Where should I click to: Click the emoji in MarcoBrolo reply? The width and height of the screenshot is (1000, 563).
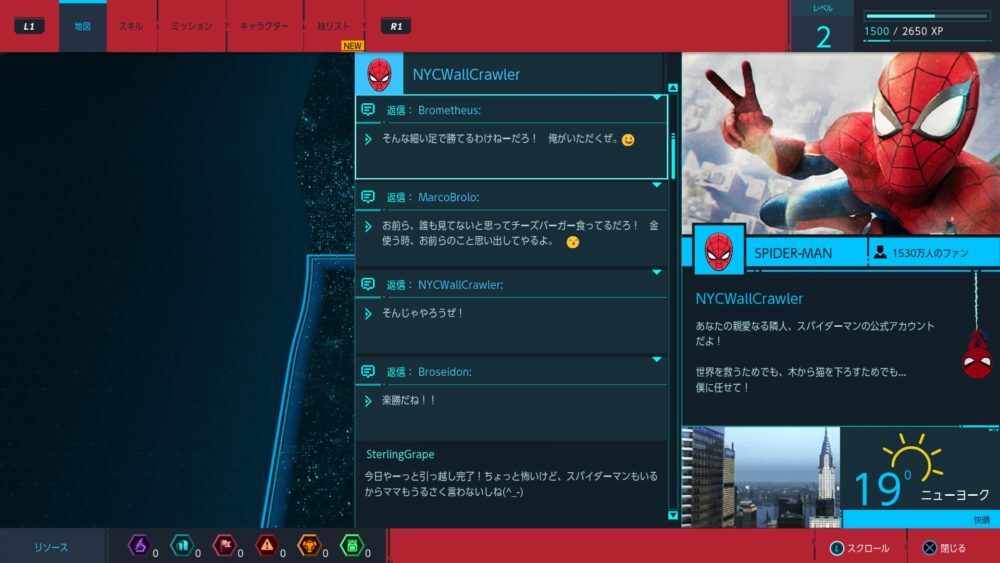(x=573, y=242)
